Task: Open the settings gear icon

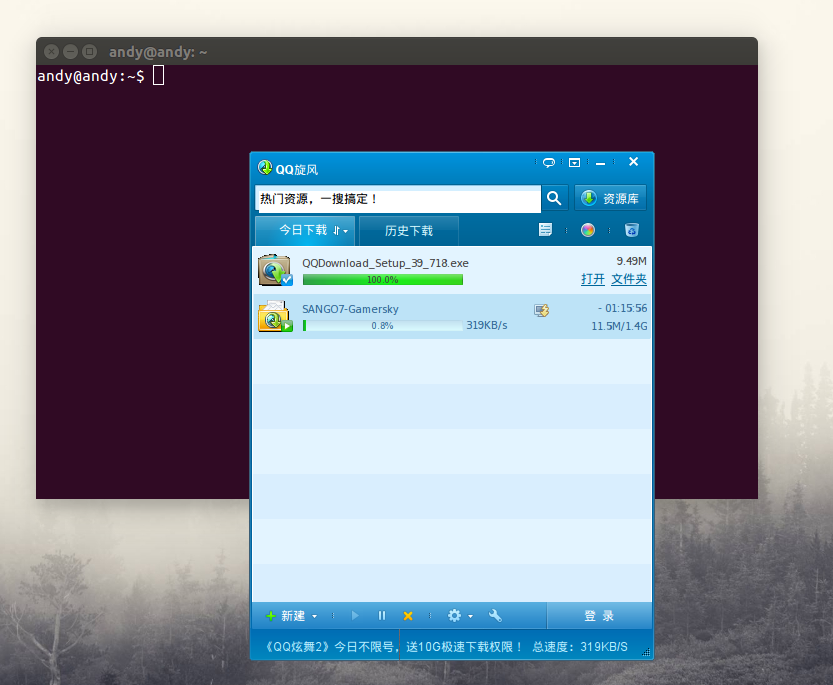Action: pos(454,615)
